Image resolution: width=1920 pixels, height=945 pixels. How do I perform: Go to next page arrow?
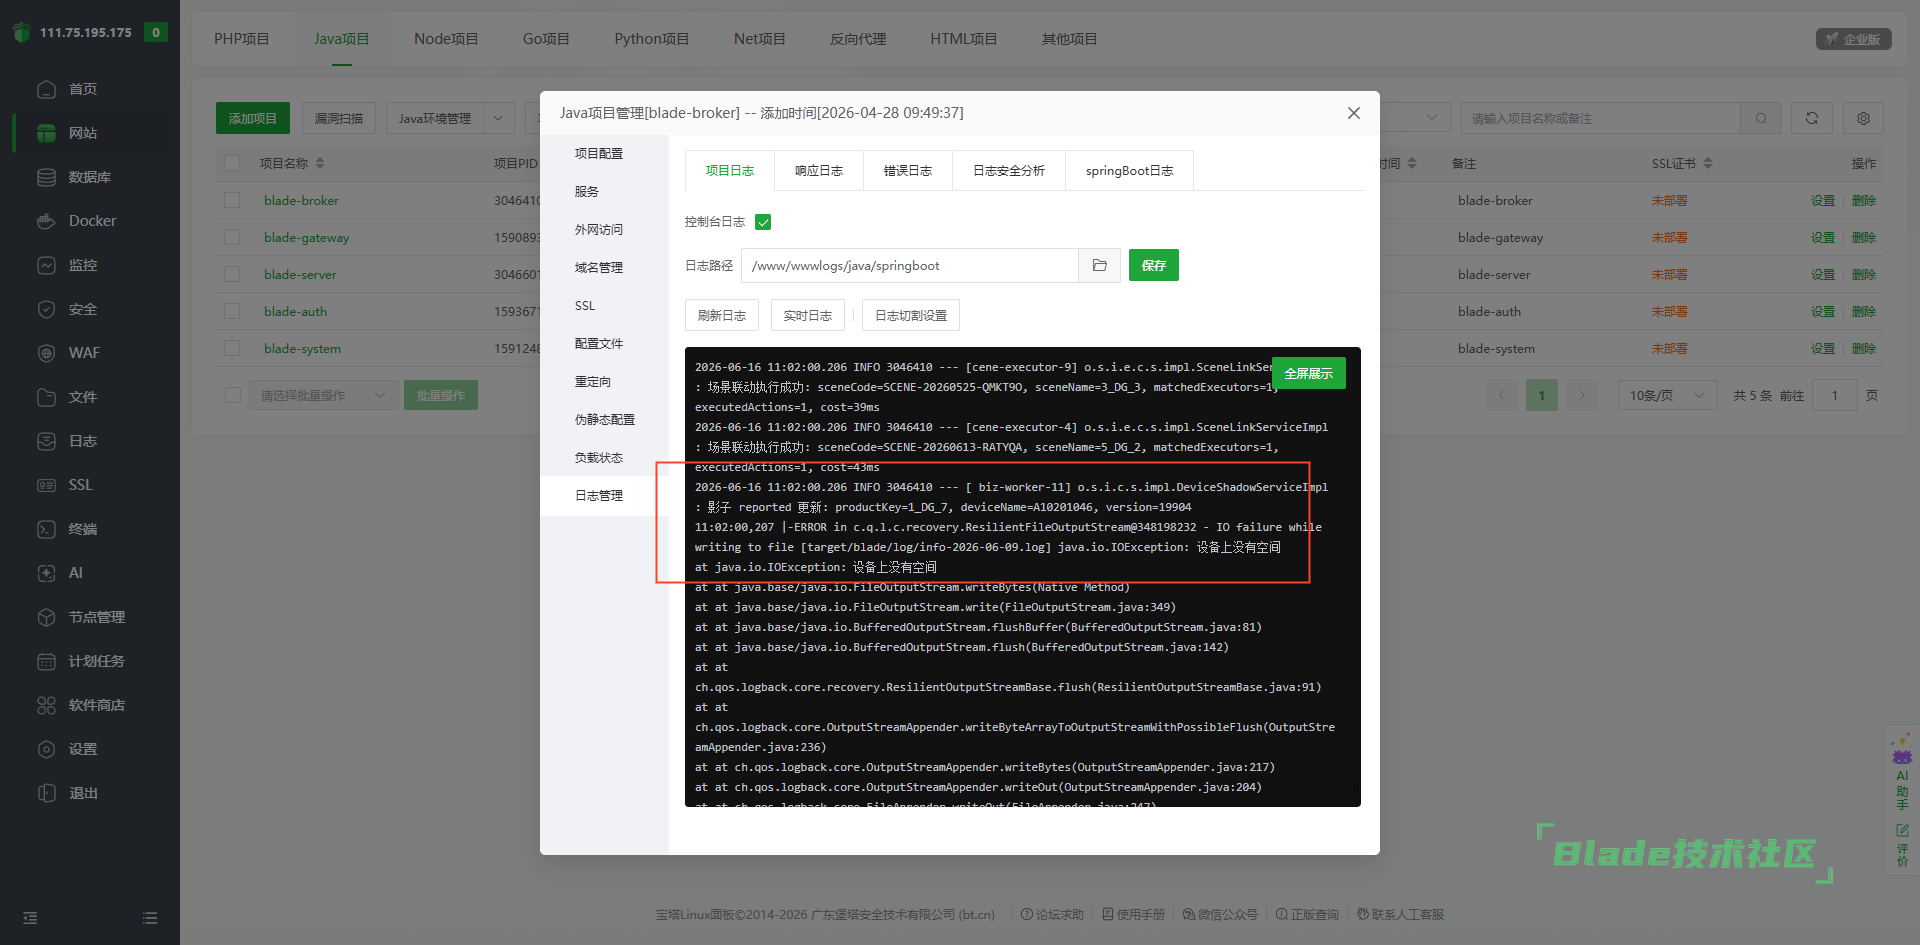click(x=1581, y=395)
